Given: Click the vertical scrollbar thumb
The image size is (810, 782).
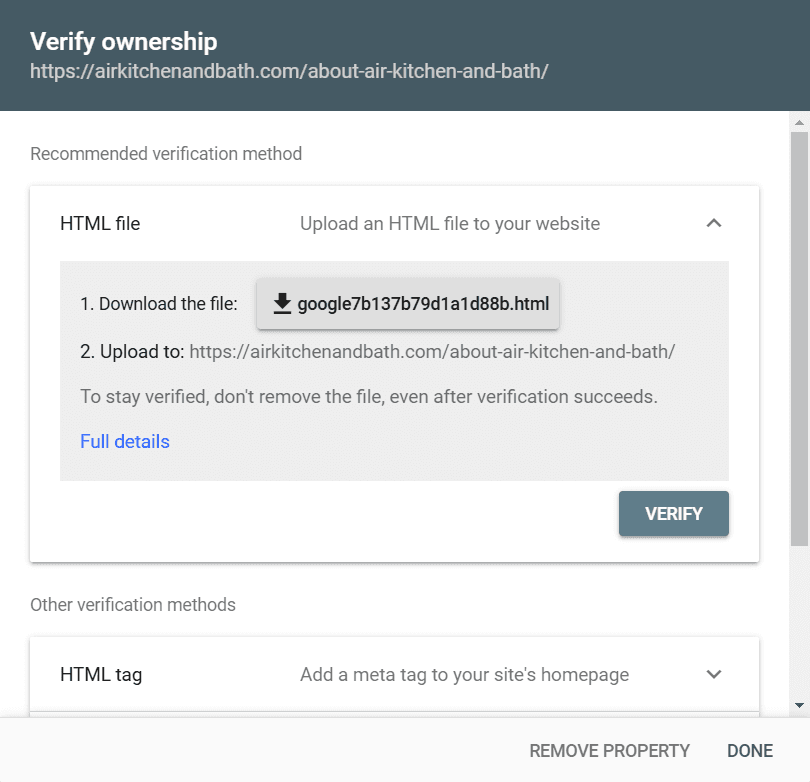Looking at the screenshot, I should click(799, 340).
